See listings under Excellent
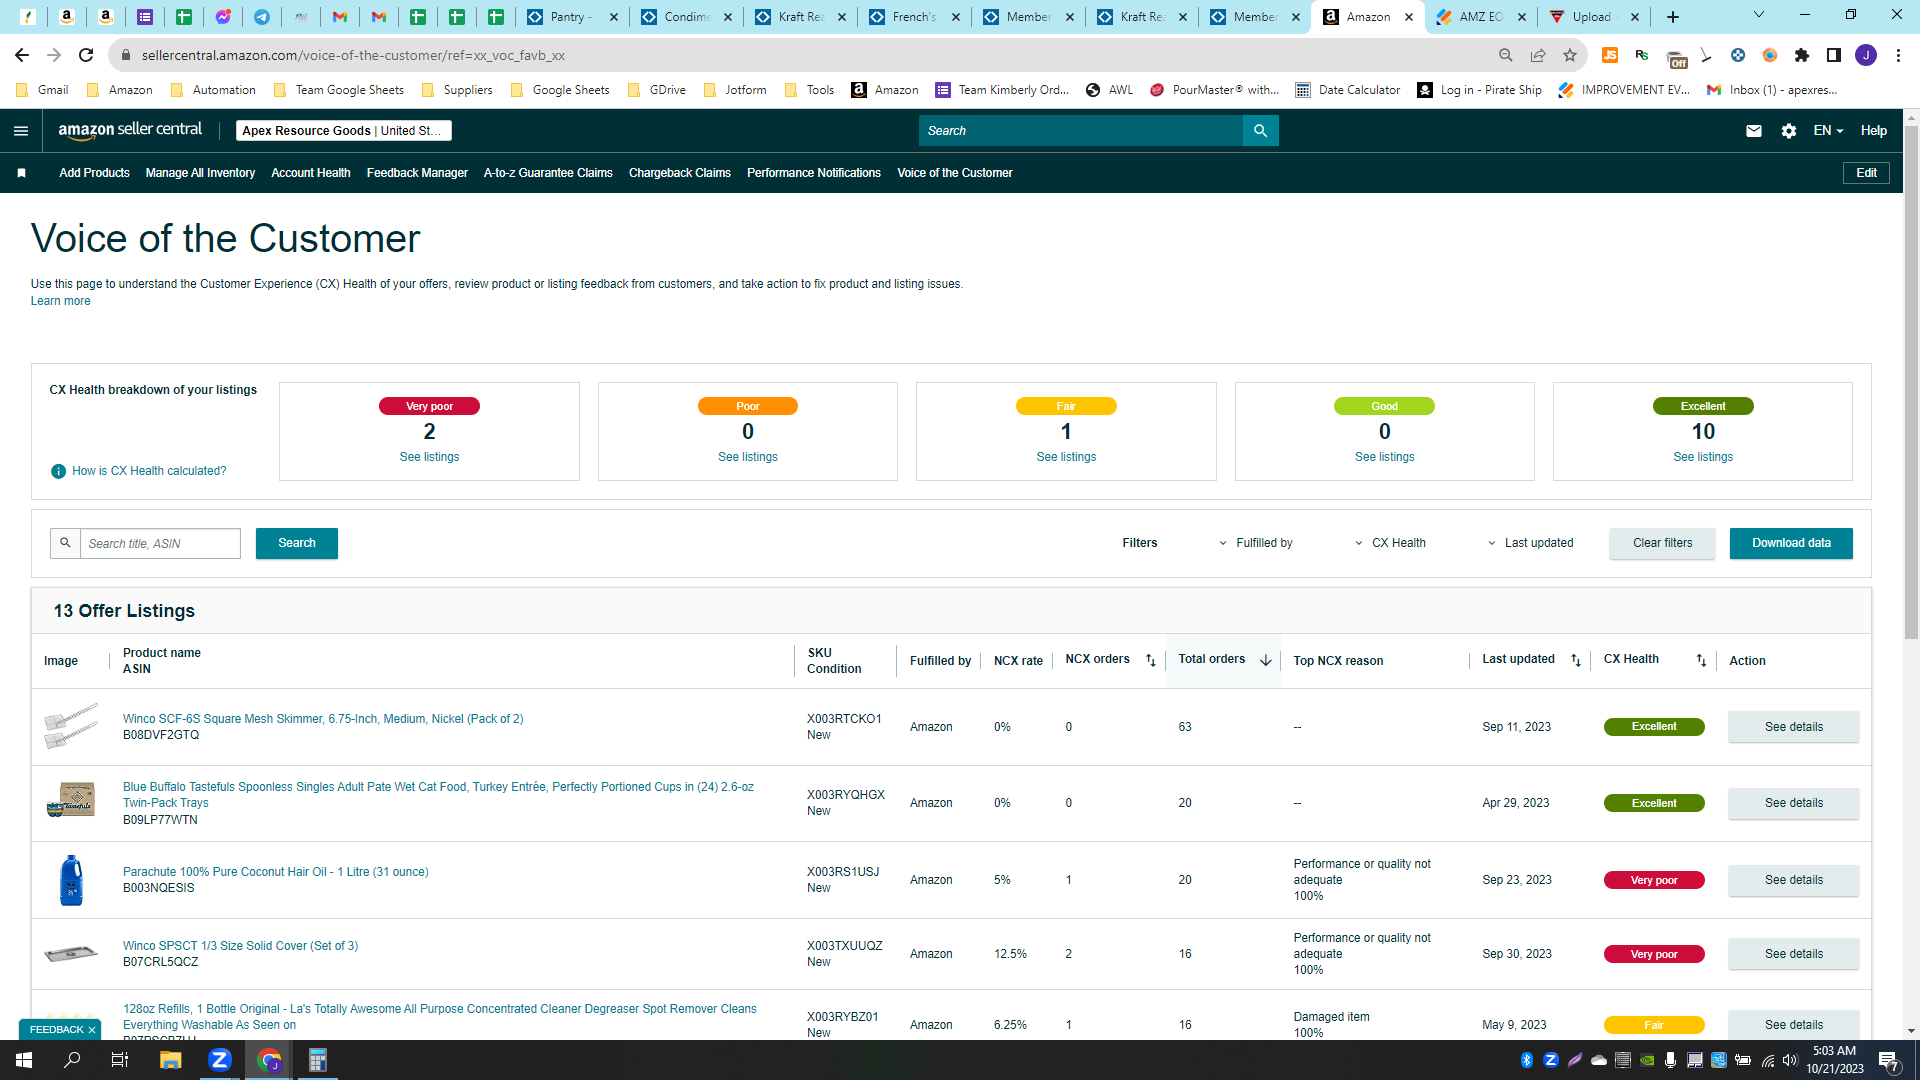The height and width of the screenshot is (1080, 1920). (x=1703, y=457)
